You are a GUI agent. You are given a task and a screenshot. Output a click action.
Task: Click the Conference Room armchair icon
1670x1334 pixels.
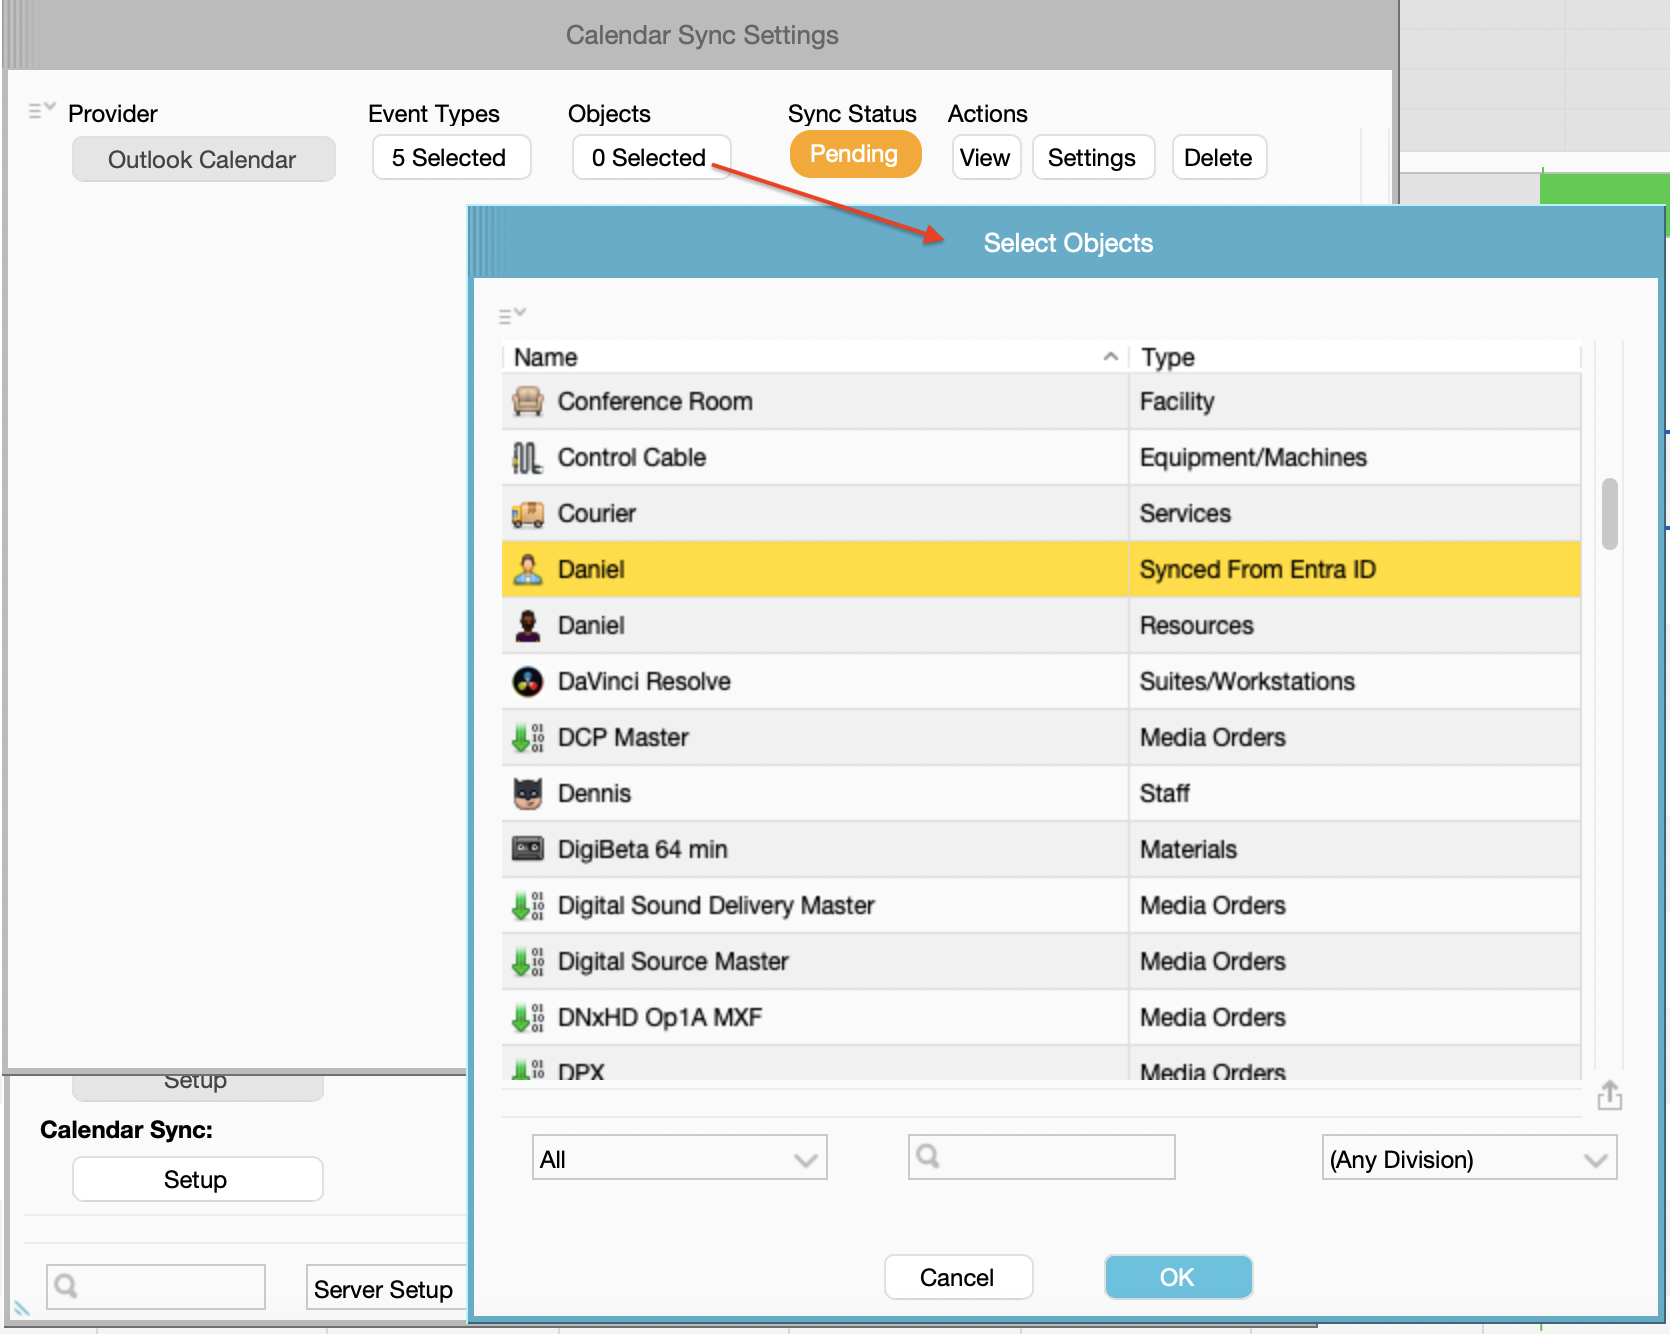527,401
